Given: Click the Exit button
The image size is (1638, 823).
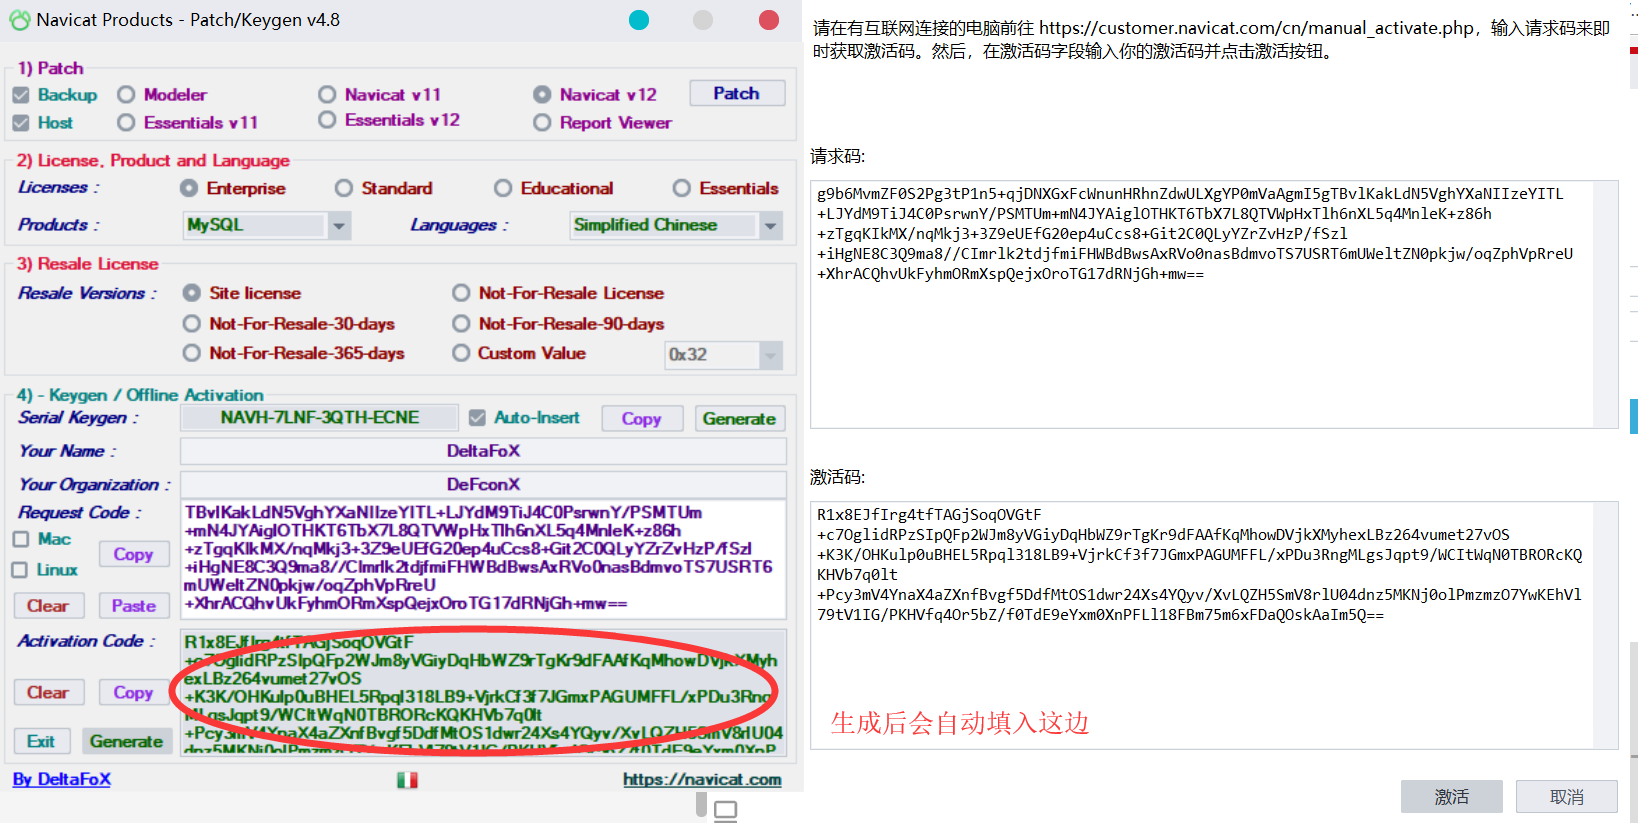Looking at the screenshot, I should pyautogui.click(x=41, y=741).
